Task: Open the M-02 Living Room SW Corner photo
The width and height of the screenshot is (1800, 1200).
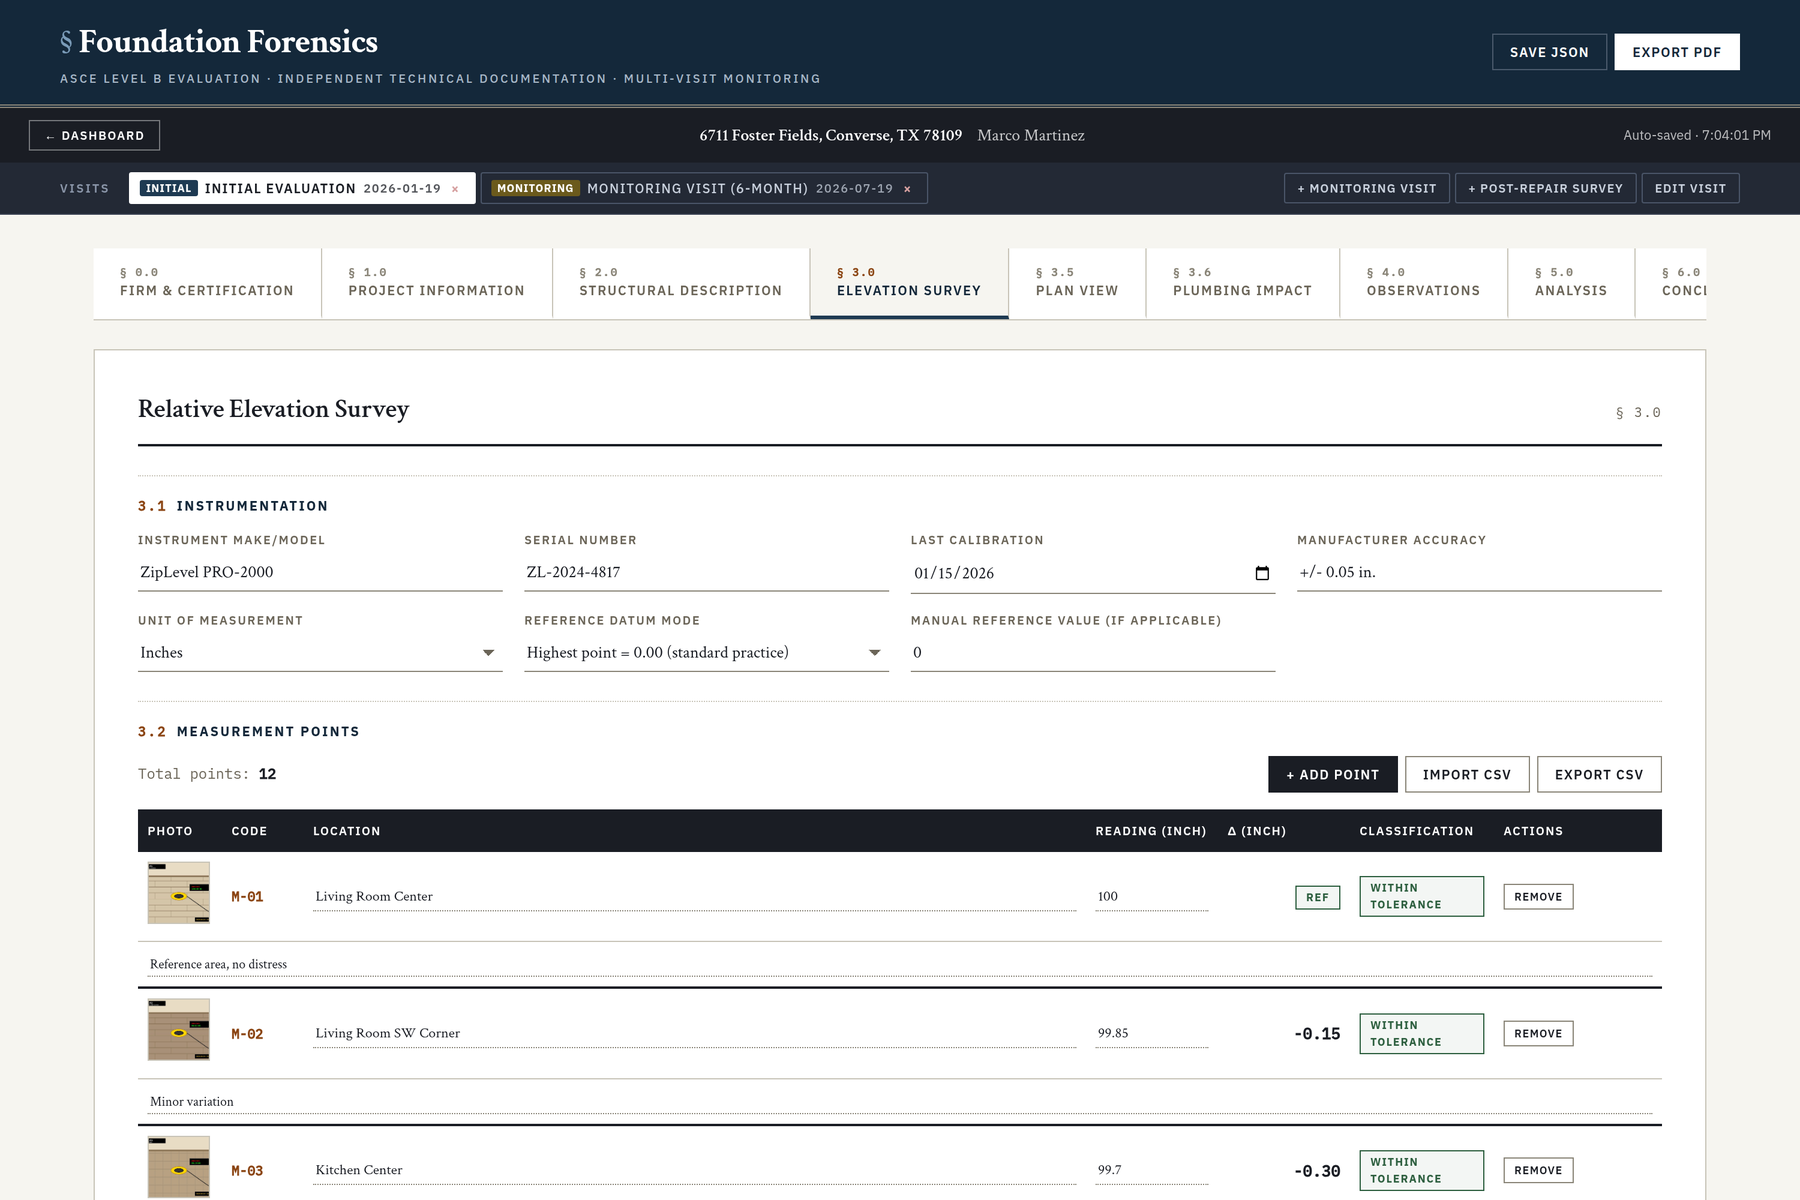Action: tap(179, 1030)
